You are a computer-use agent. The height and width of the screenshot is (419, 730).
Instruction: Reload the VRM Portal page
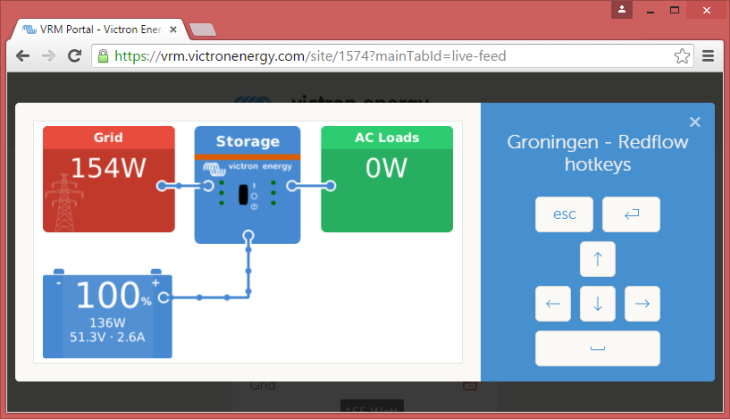(74, 56)
